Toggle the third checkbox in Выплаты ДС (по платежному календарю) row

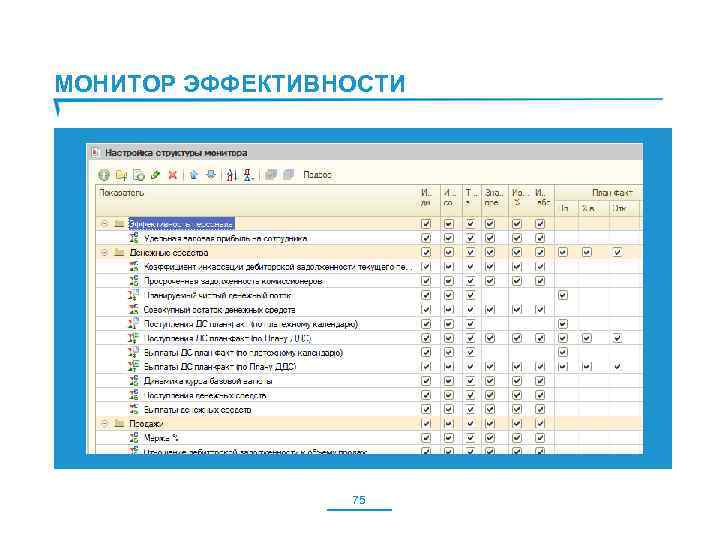point(470,352)
